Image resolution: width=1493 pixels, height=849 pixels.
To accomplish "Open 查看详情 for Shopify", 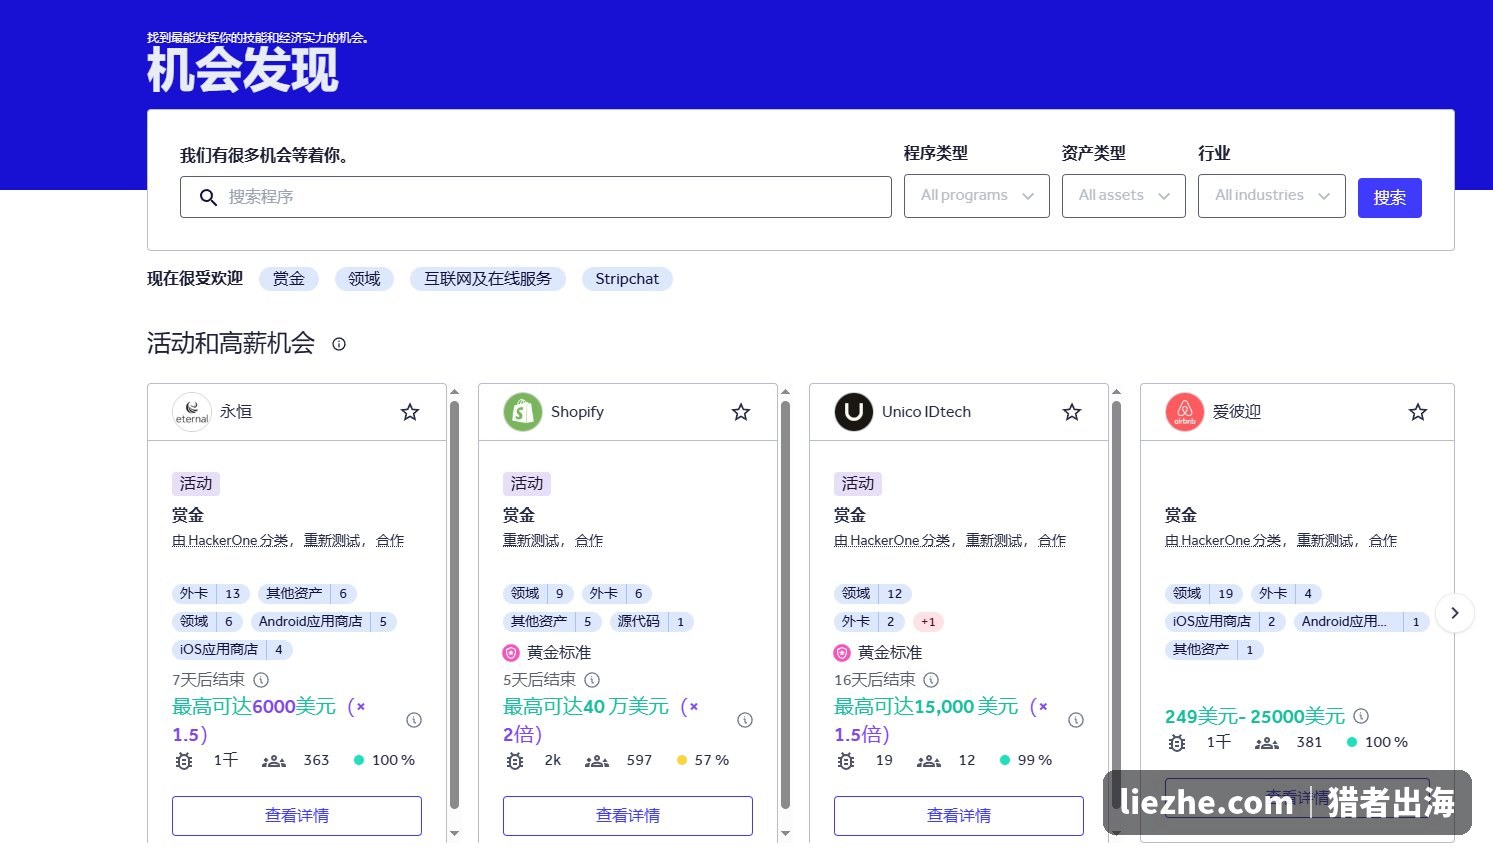I will [628, 816].
